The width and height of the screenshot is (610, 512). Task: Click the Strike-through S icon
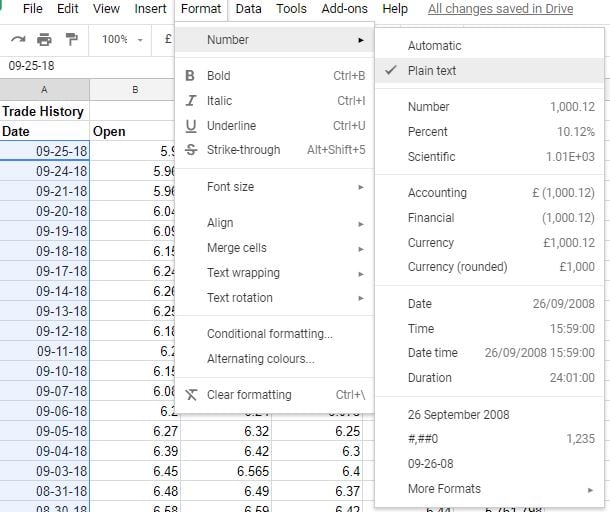coord(190,150)
